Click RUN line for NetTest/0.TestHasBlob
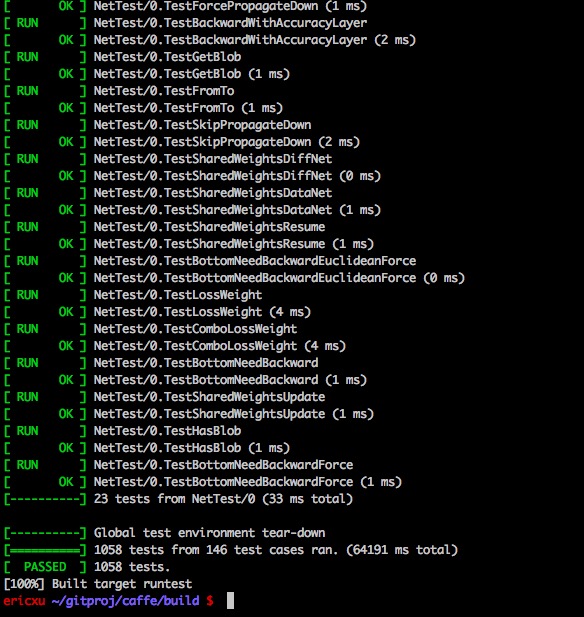 (122, 431)
